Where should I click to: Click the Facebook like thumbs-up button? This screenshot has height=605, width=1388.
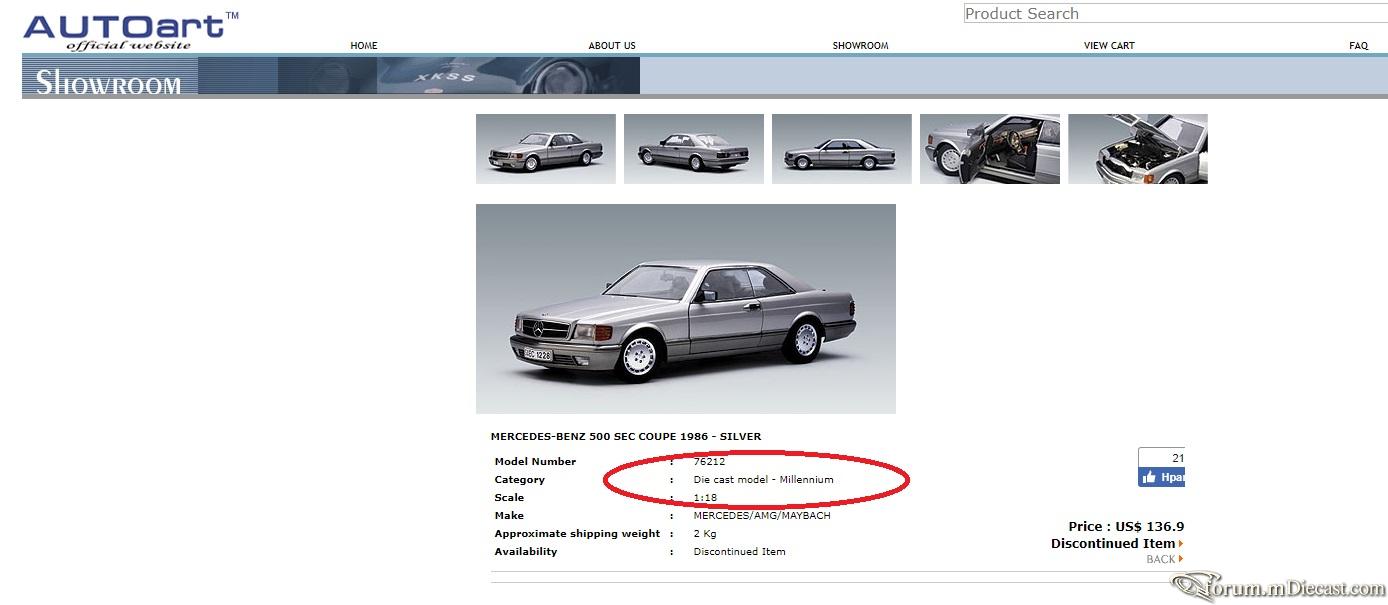point(1161,478)
